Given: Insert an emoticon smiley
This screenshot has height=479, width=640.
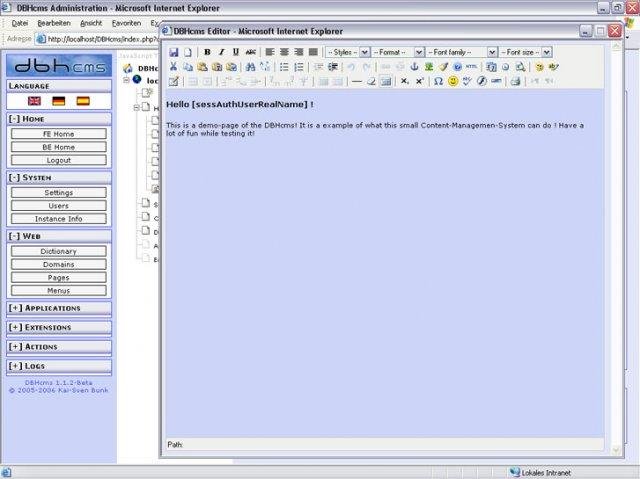Looking at the screenshot, I should click(453, 81).
